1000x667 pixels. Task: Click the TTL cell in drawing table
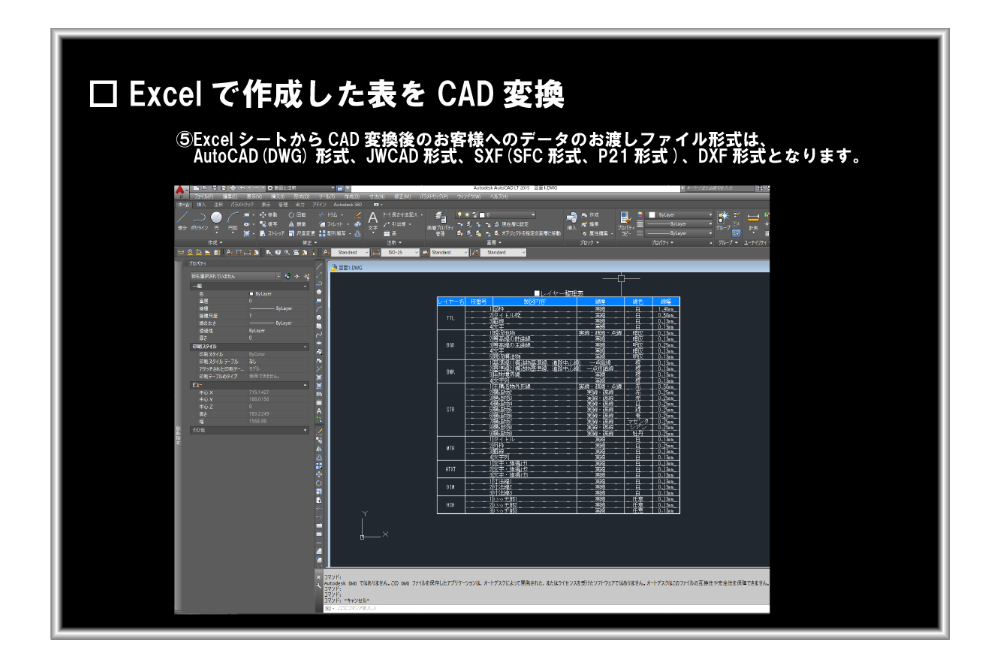coord(451,318)
